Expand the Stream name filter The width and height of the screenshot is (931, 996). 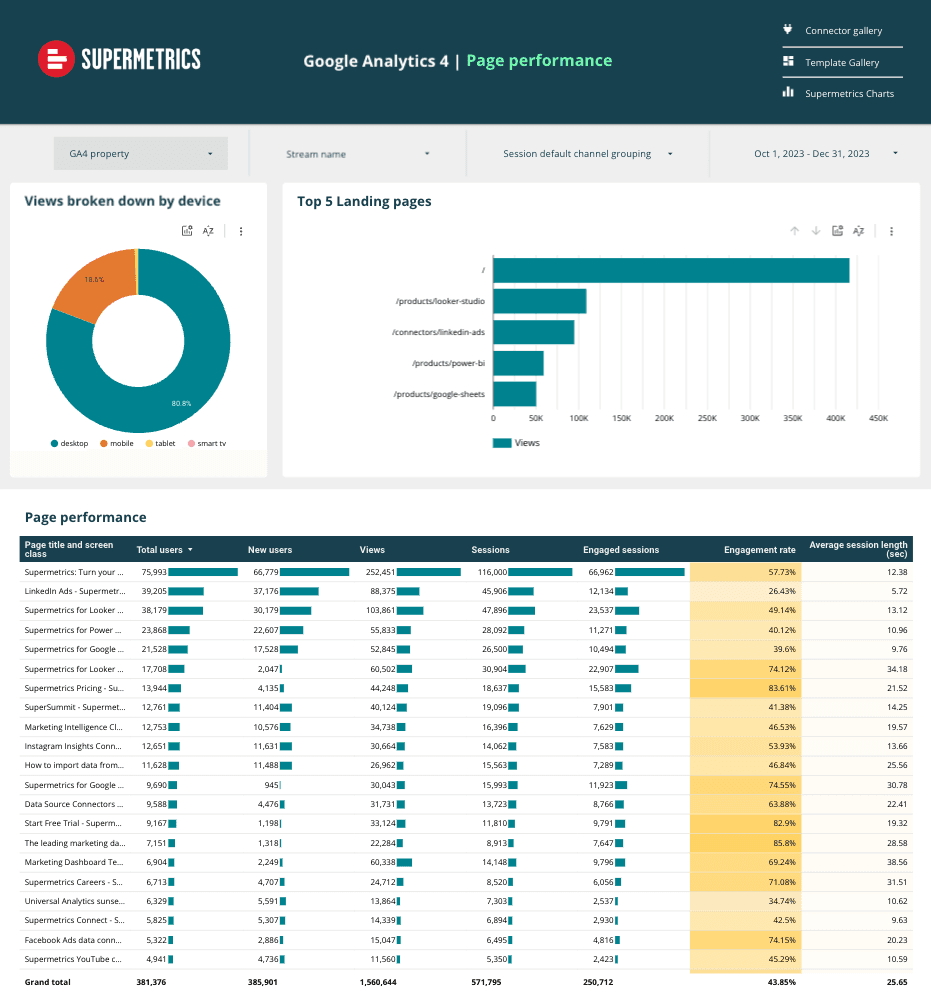[357, 154]
